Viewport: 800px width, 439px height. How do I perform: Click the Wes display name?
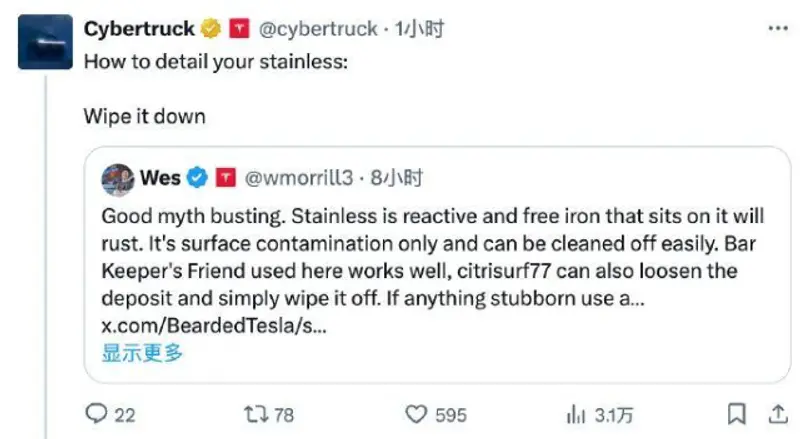tap(161, 178)
